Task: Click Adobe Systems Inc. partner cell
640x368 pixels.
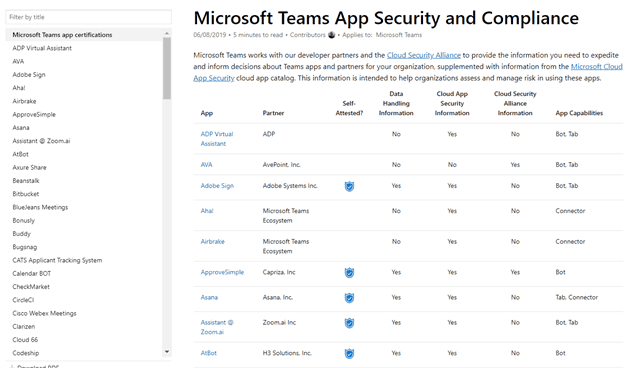Action: (290, 186)
